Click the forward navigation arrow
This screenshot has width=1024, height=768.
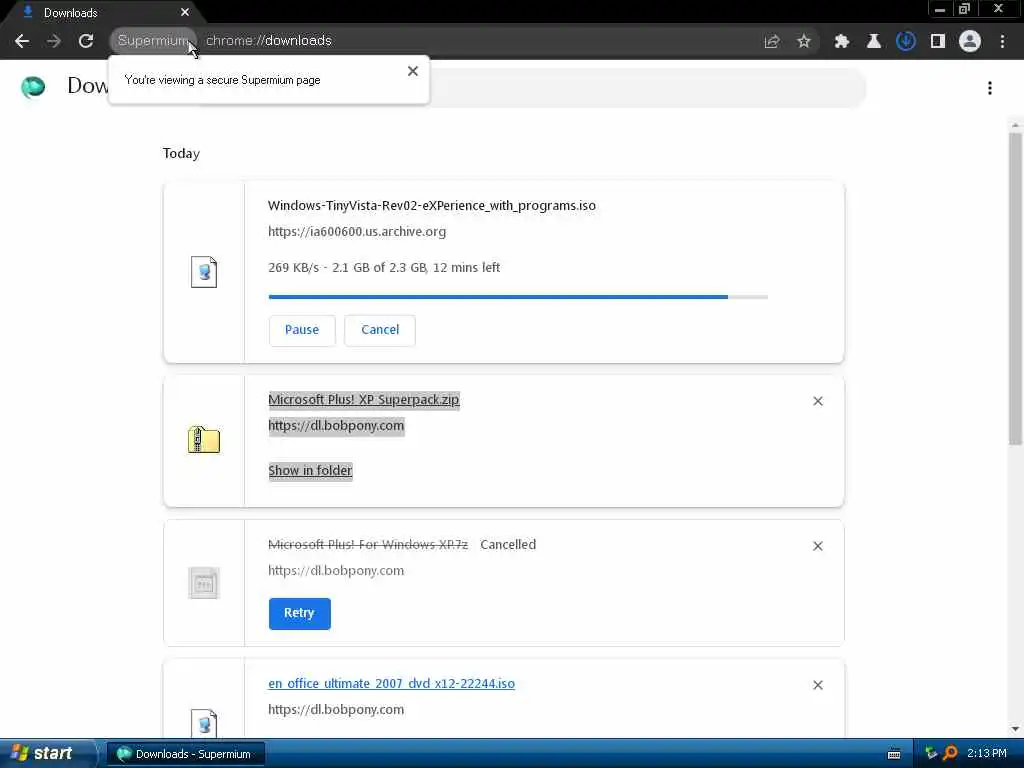tap(54, 41)
